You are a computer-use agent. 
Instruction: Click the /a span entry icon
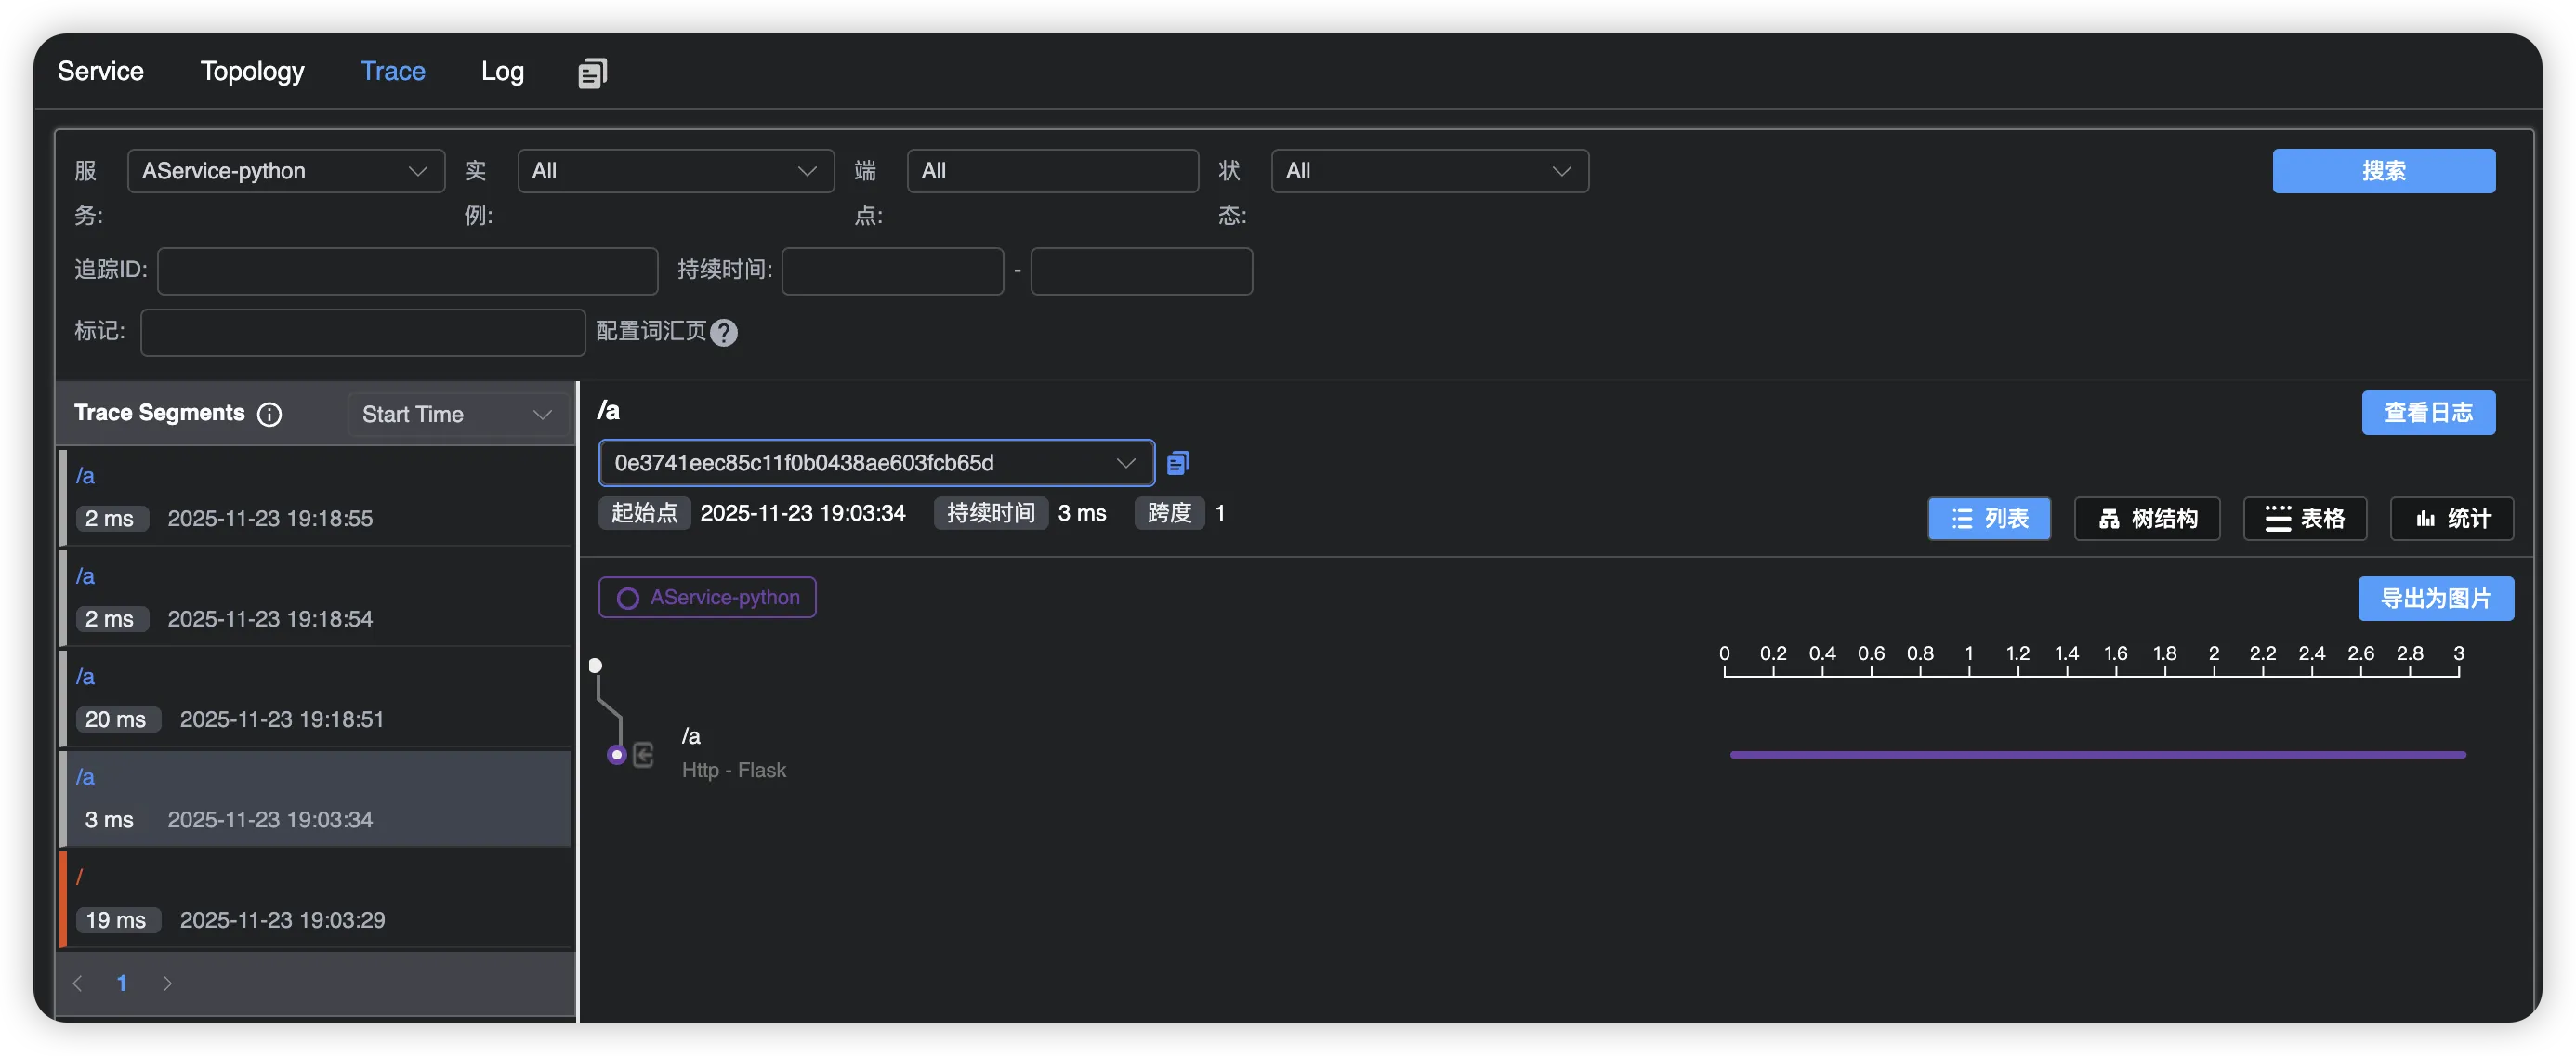[643, 755]
